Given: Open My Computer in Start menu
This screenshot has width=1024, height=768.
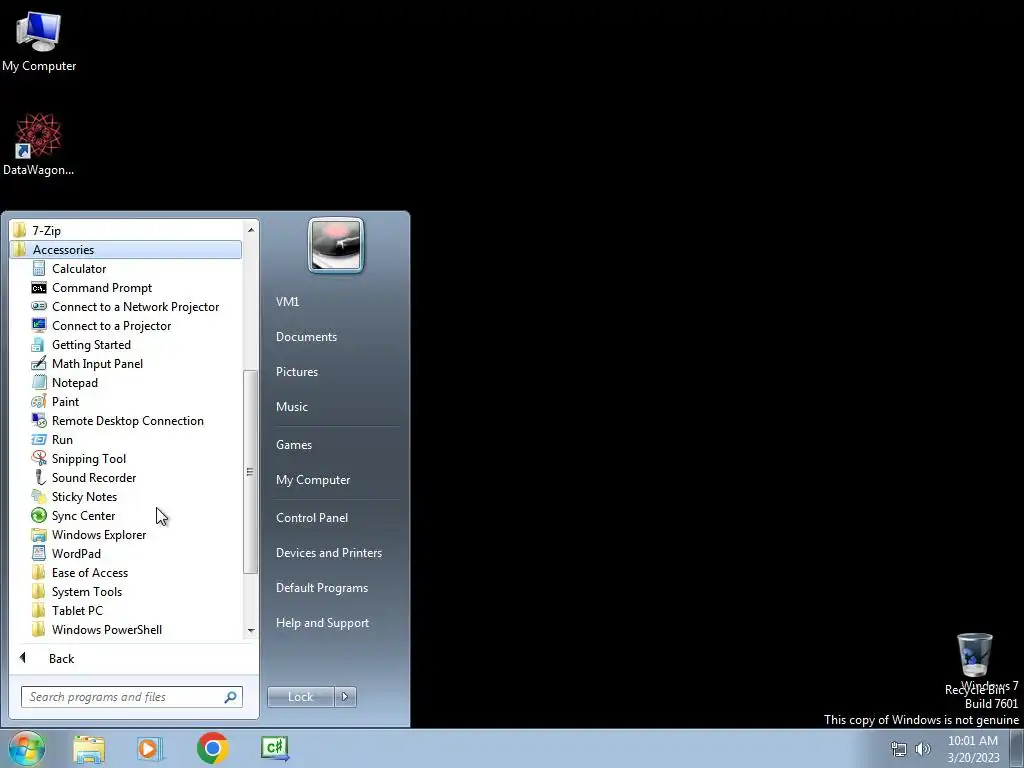Looking at the screenshot, I should point(313,480).
